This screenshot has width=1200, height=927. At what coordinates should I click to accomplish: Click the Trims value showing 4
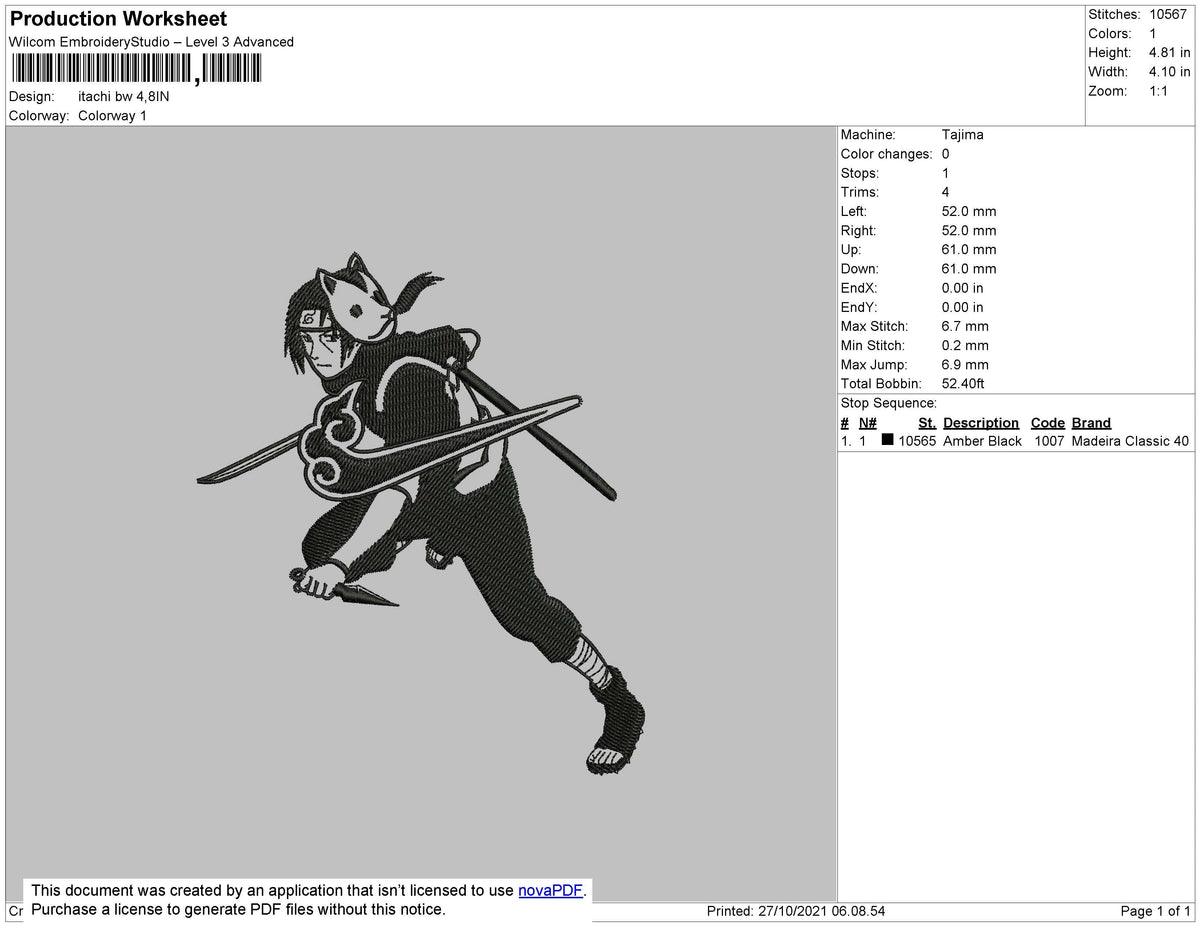tap(946, 192)
